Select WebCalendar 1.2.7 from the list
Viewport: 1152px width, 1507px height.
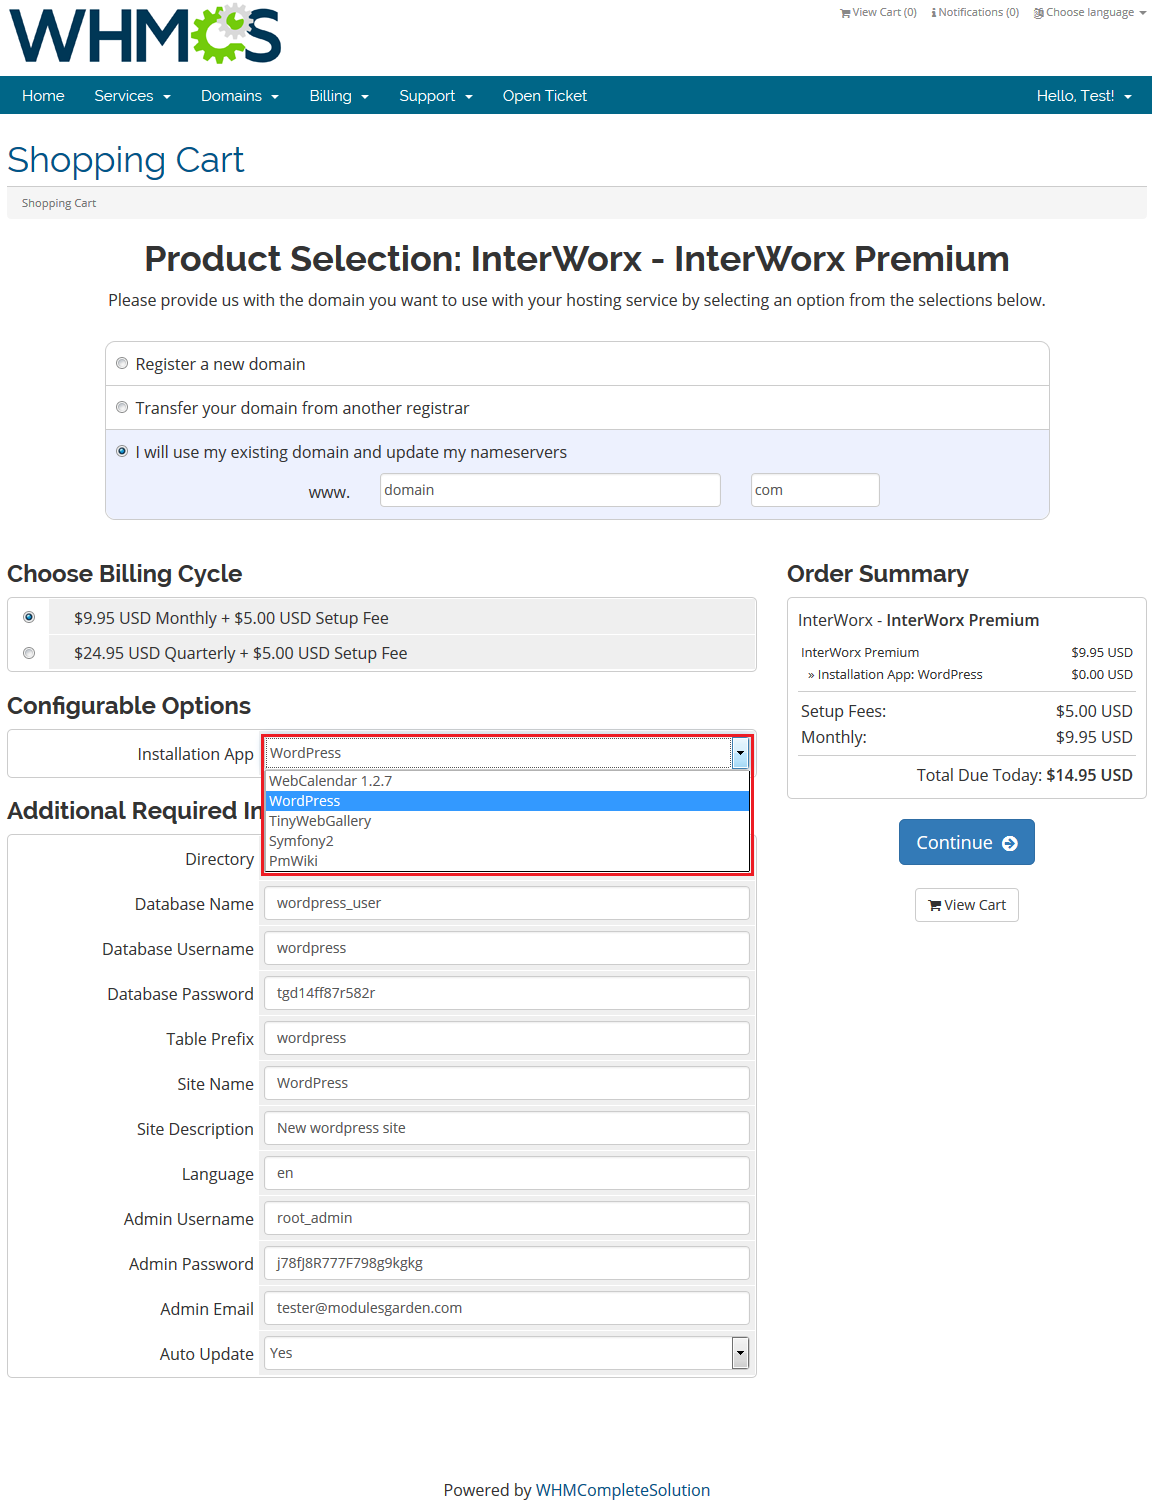pos(507,781)
